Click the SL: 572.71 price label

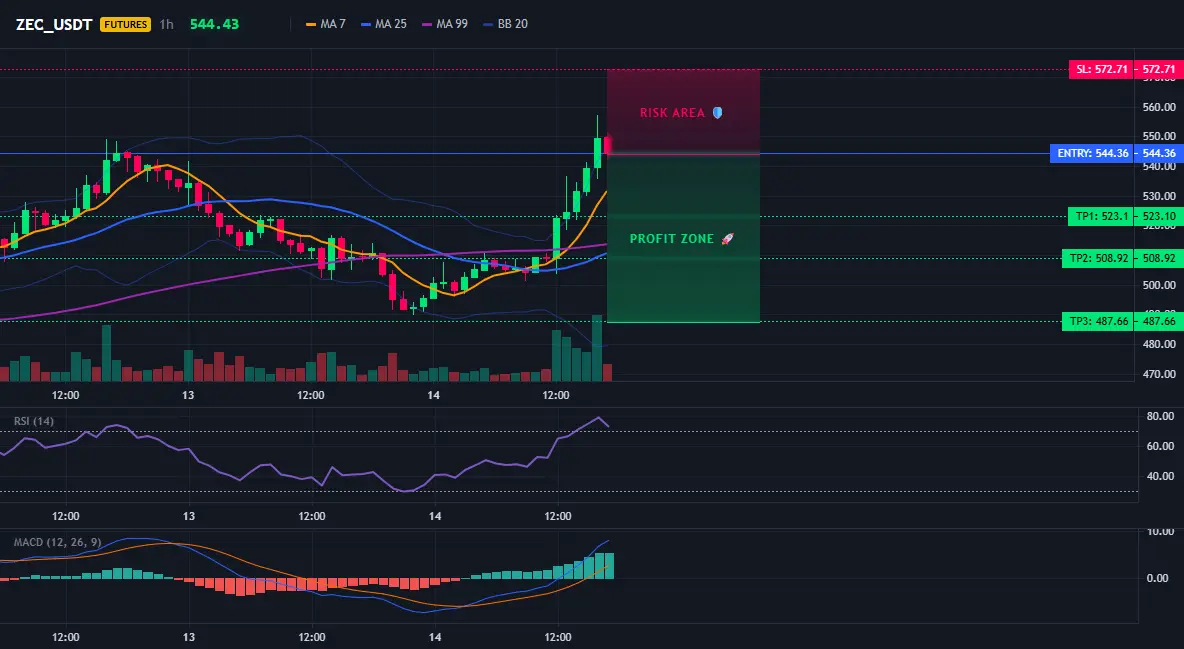pyautogui.click(x=1102, y=70)
